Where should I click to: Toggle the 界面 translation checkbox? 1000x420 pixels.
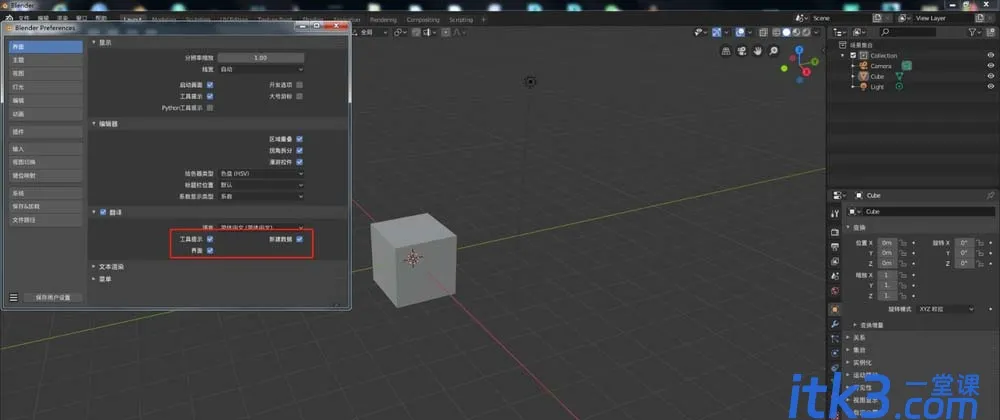[210, 250]
